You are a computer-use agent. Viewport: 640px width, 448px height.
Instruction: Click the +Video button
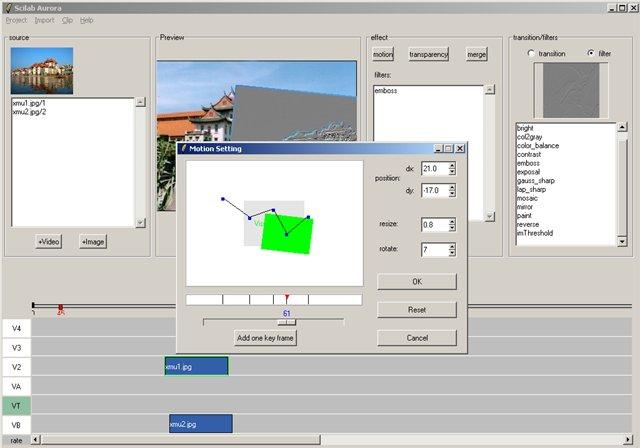[49, 242]
